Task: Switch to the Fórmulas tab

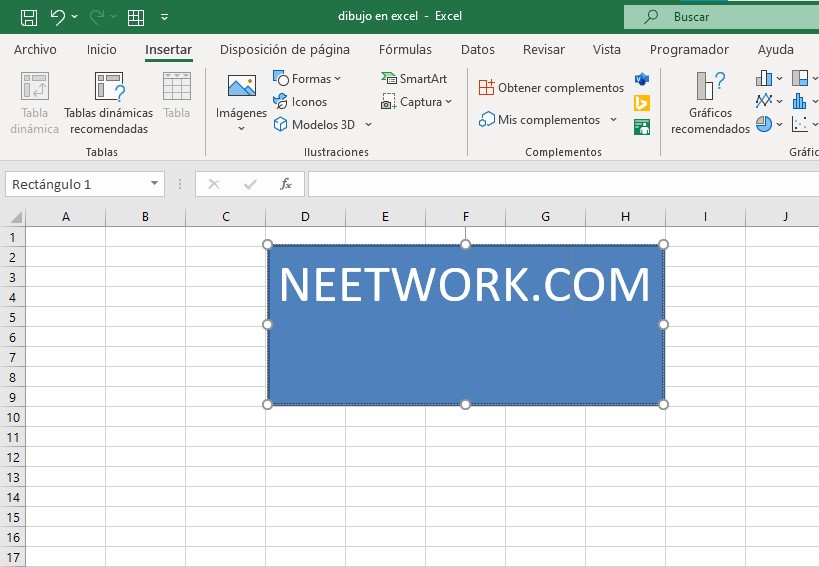Action: (405, 50)
